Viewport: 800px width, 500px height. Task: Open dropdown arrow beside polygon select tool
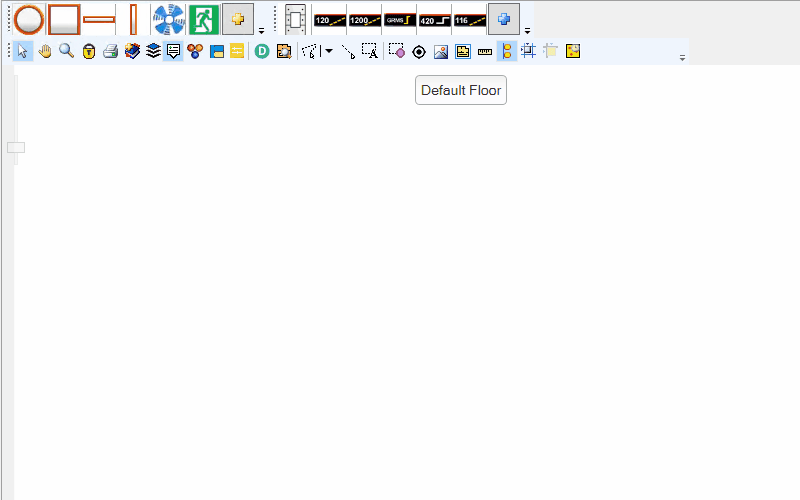pos(328,51)
